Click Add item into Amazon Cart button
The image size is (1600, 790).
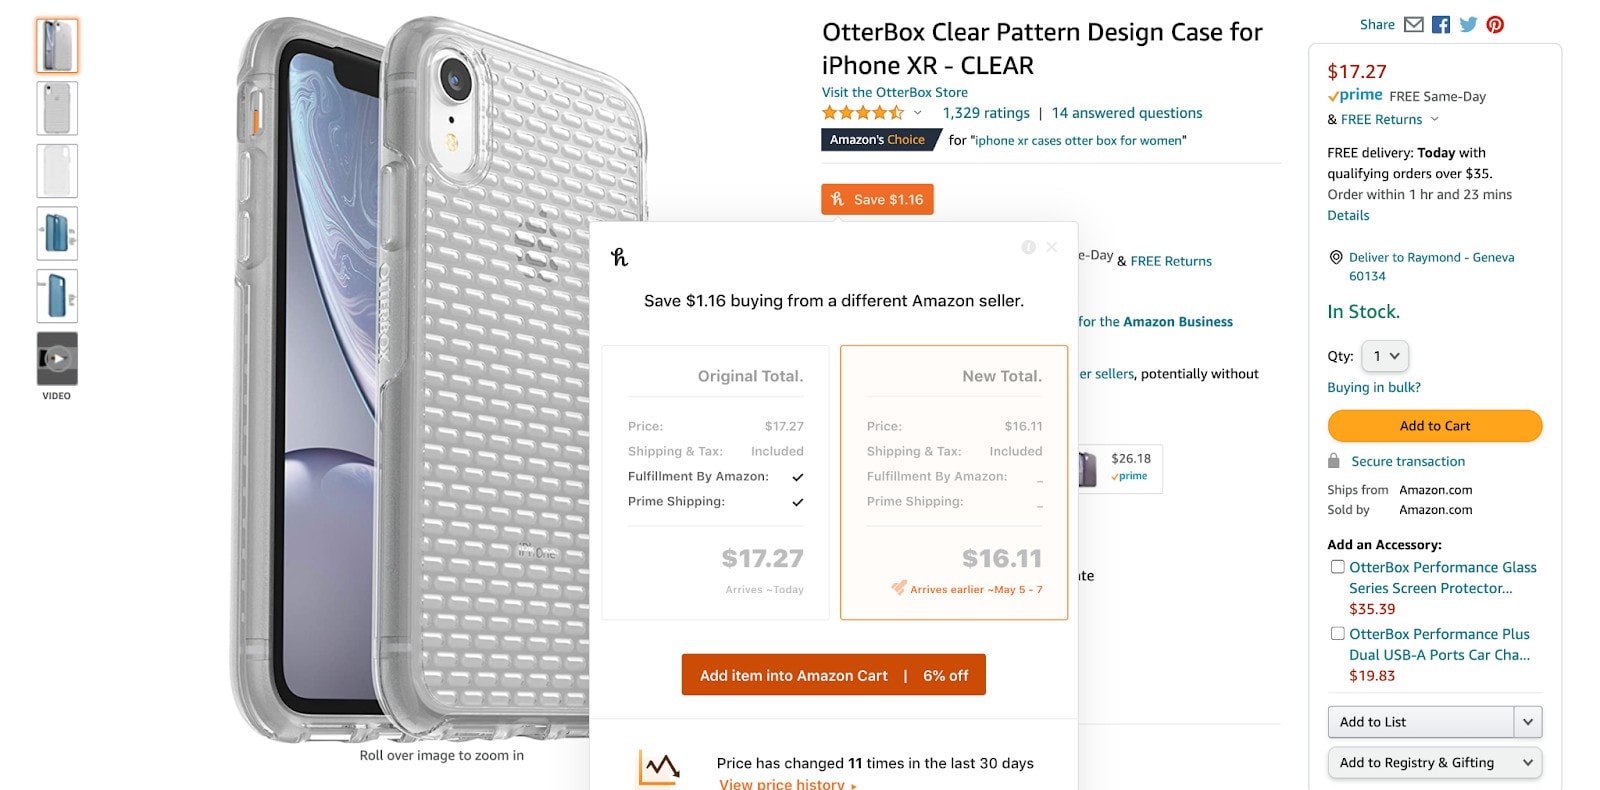click(833, 675)
